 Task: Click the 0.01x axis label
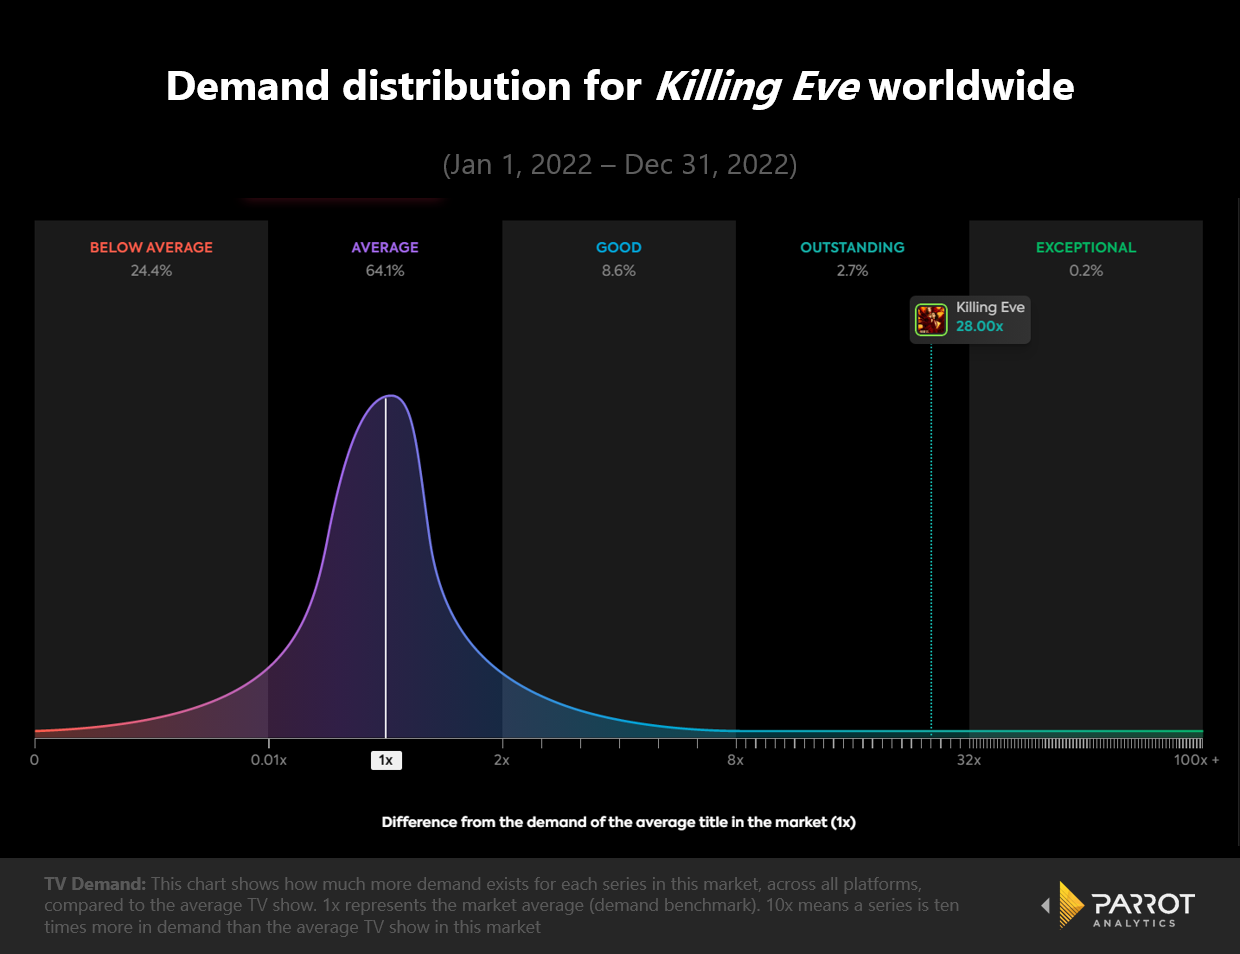point(269,760)
